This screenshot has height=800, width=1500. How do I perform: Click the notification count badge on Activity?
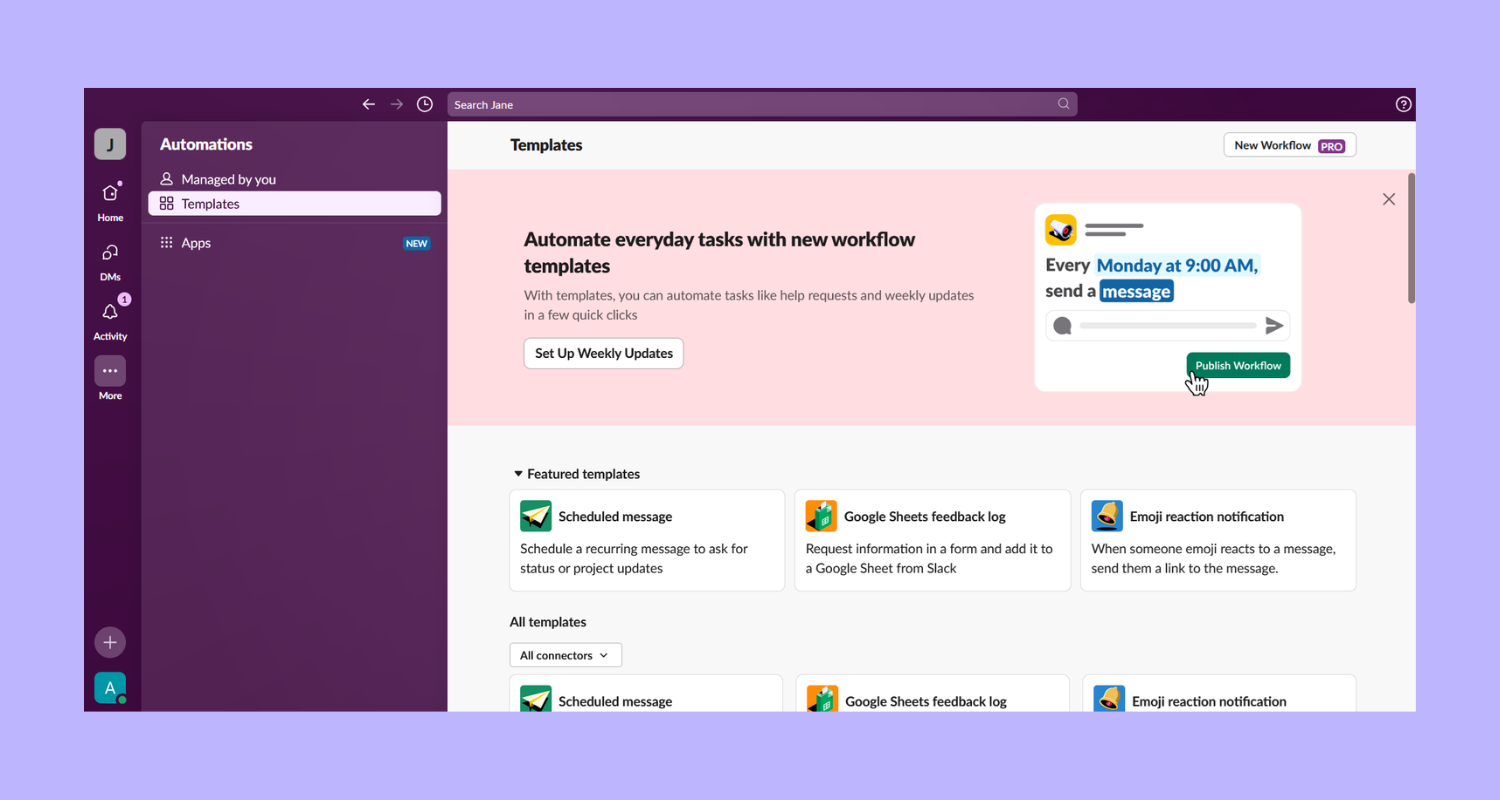[124, 299]
